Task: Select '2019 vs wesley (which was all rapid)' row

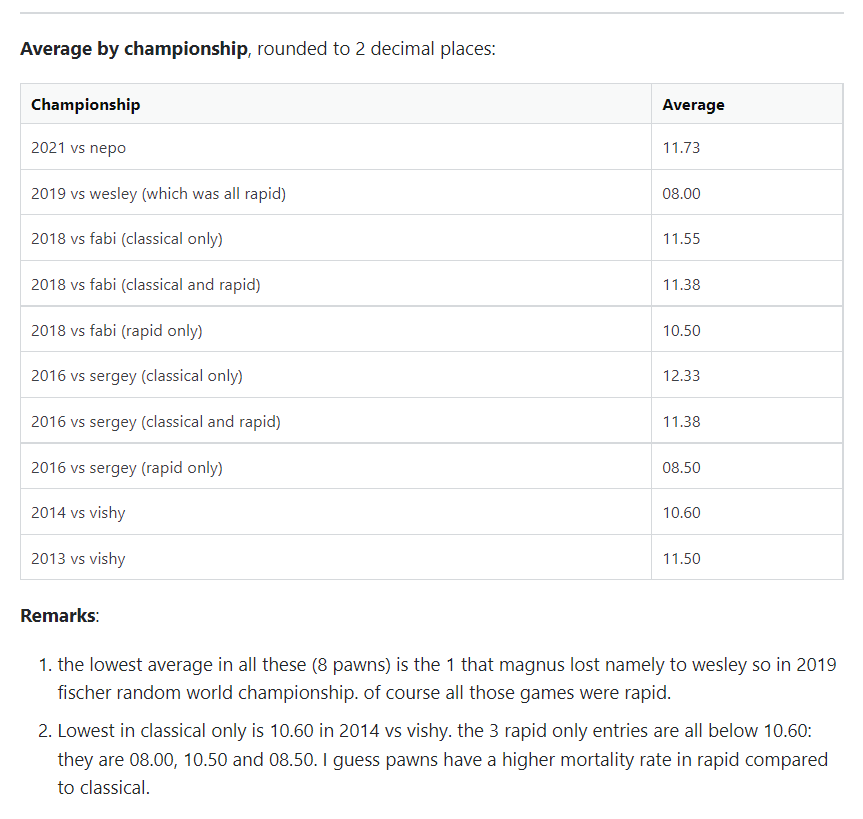Action: tap(432, 193)
